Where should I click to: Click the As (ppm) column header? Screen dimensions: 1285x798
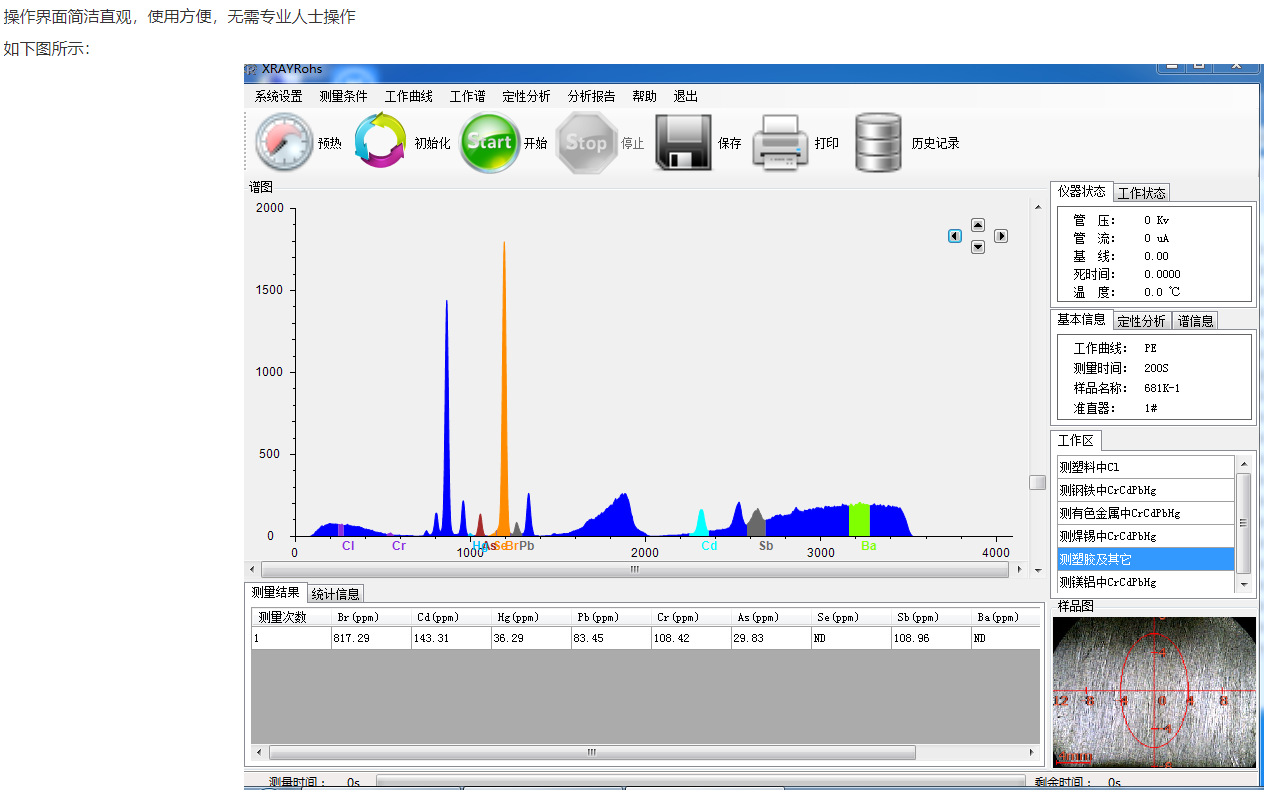[771, 617]
